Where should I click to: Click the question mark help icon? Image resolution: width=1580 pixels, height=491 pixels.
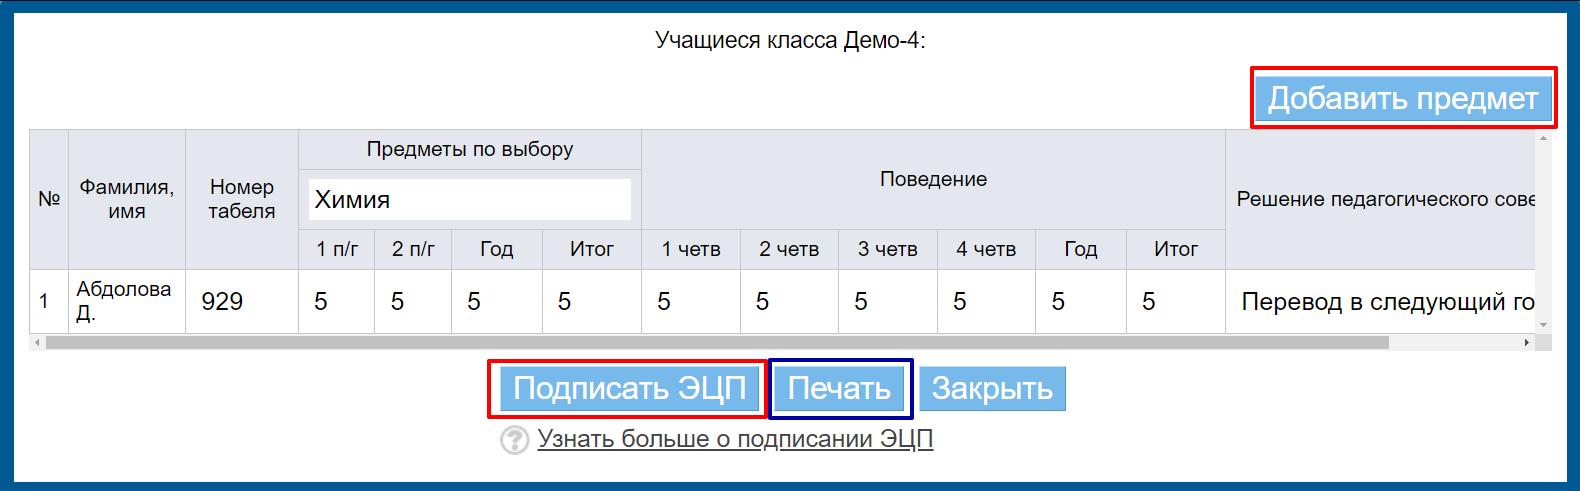tap(514, 440)
